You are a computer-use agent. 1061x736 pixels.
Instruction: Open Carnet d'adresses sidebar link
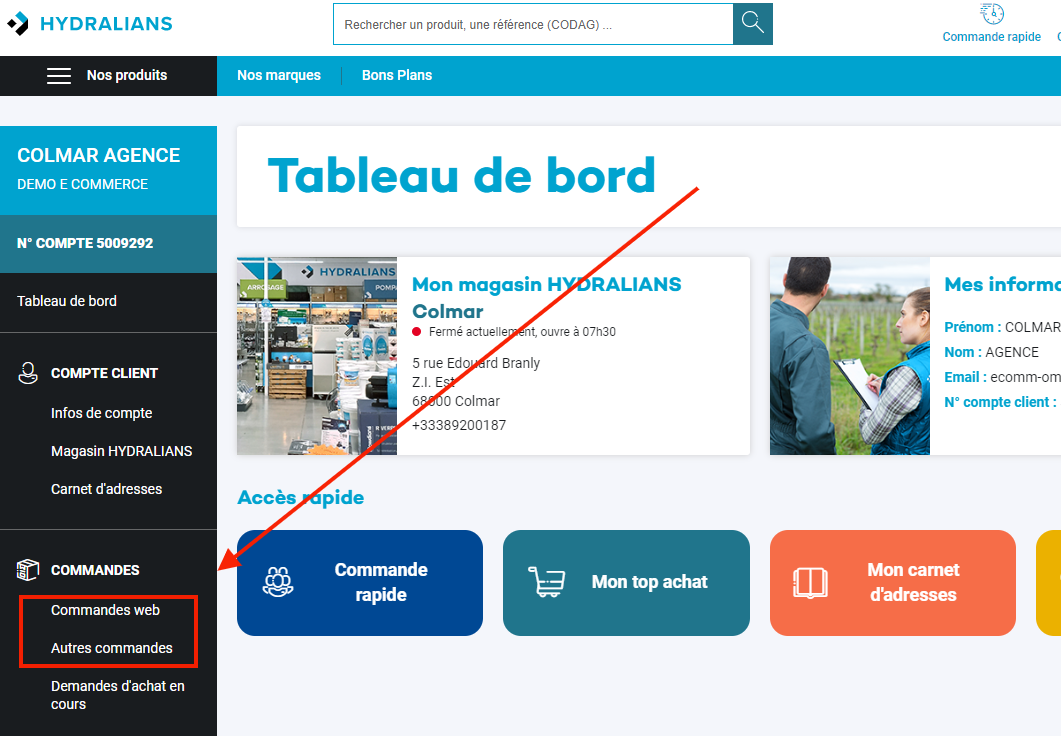tap(106, 489)
